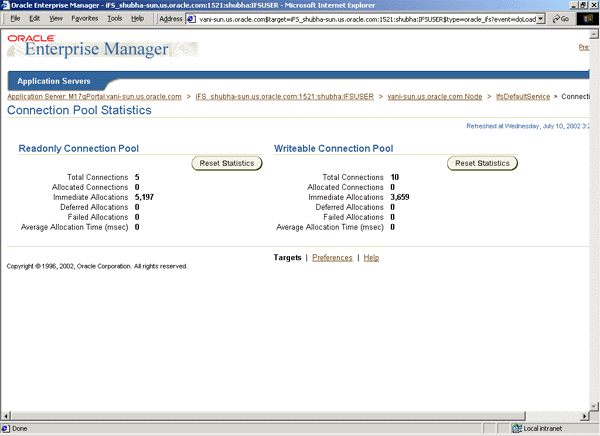Expand the address bar dropdown arrow

tap(541, 19)
